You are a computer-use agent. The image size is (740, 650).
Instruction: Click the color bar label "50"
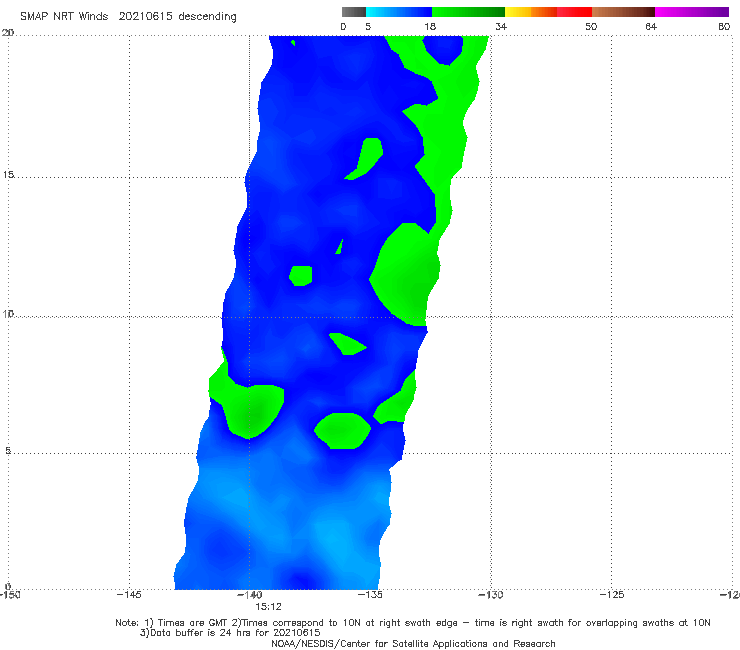point(591,27)
